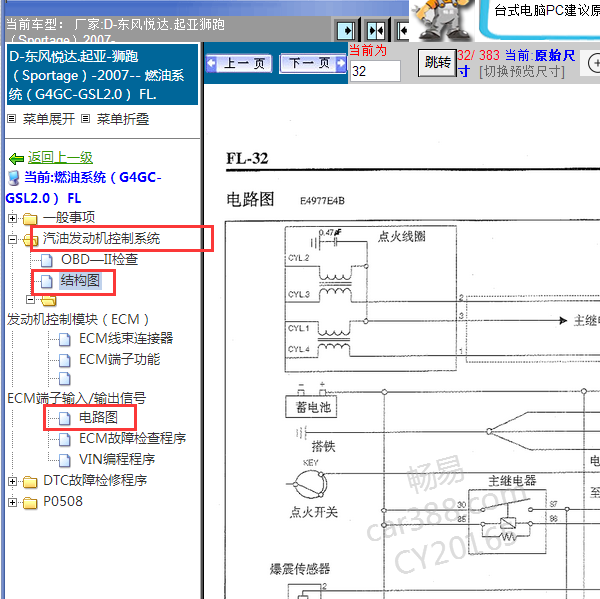Click page icon next to ECM故障检查程序
This screenshot has width=600, height=599.
(65, 439)
